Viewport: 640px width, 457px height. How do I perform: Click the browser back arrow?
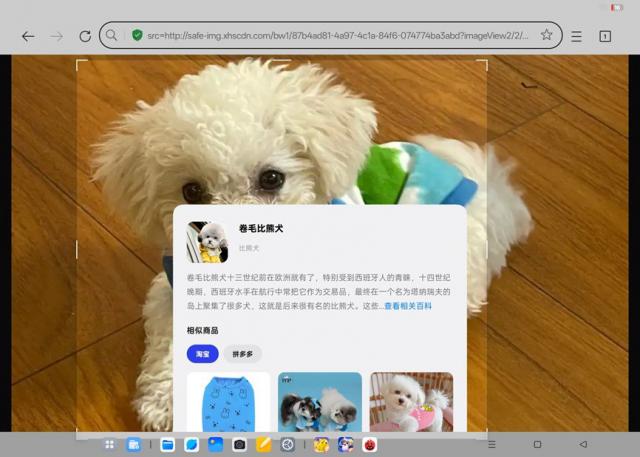(x=28, y=36)
